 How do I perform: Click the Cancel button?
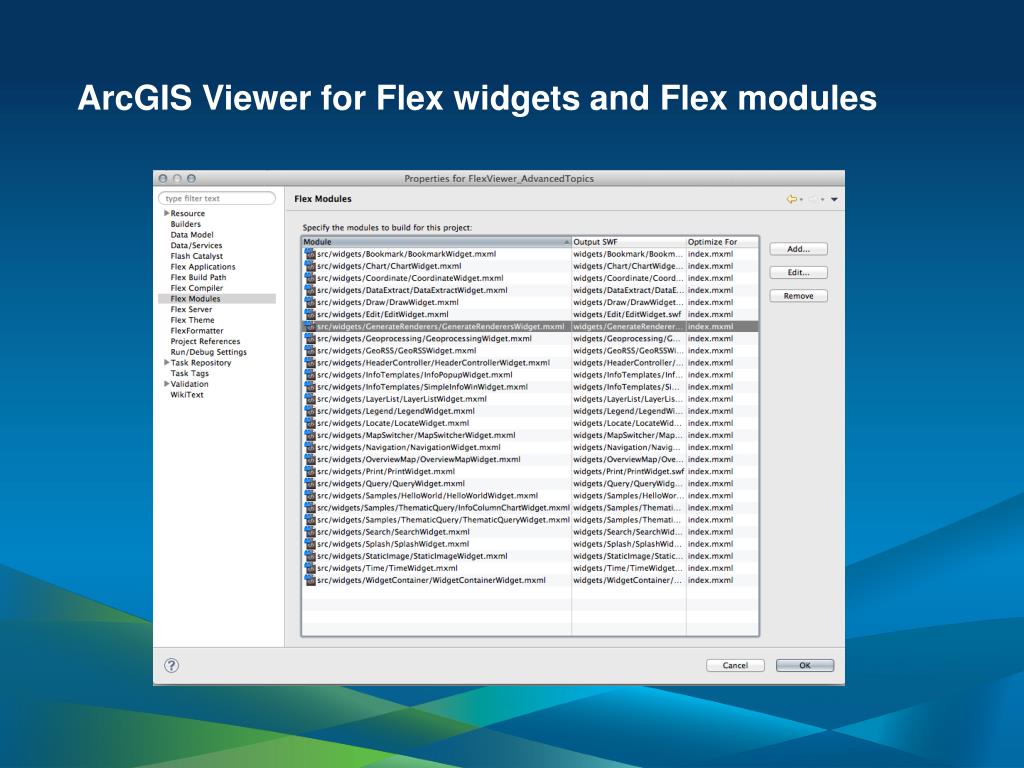pyautogui.click(x=735, y=665)
